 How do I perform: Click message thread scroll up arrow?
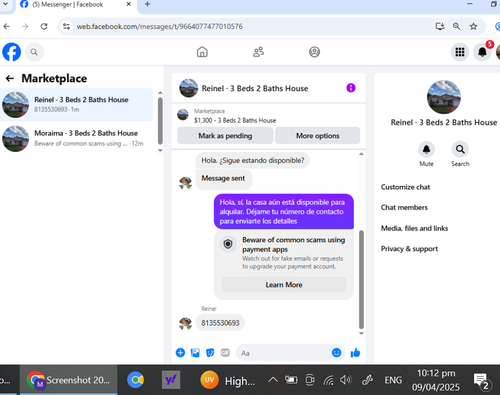coord(361,154)
